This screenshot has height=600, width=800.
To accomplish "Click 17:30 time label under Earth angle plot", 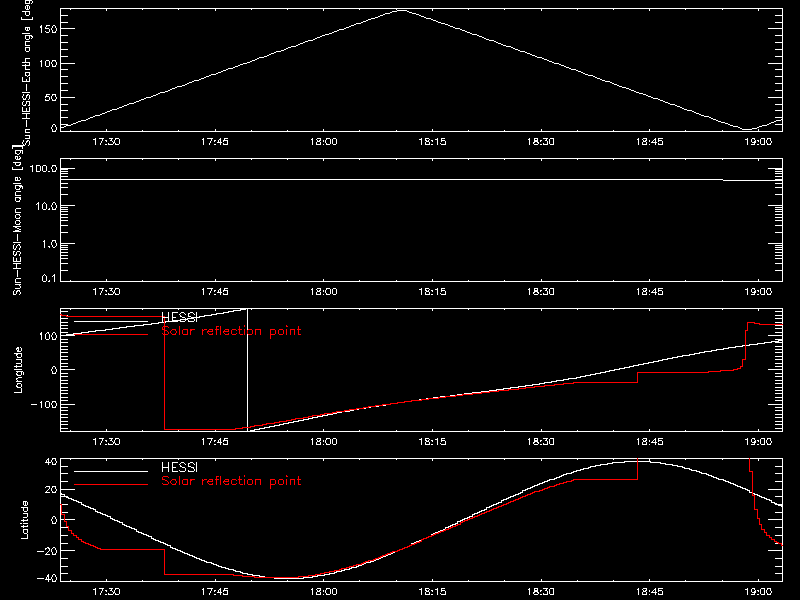I will [106, 142].
